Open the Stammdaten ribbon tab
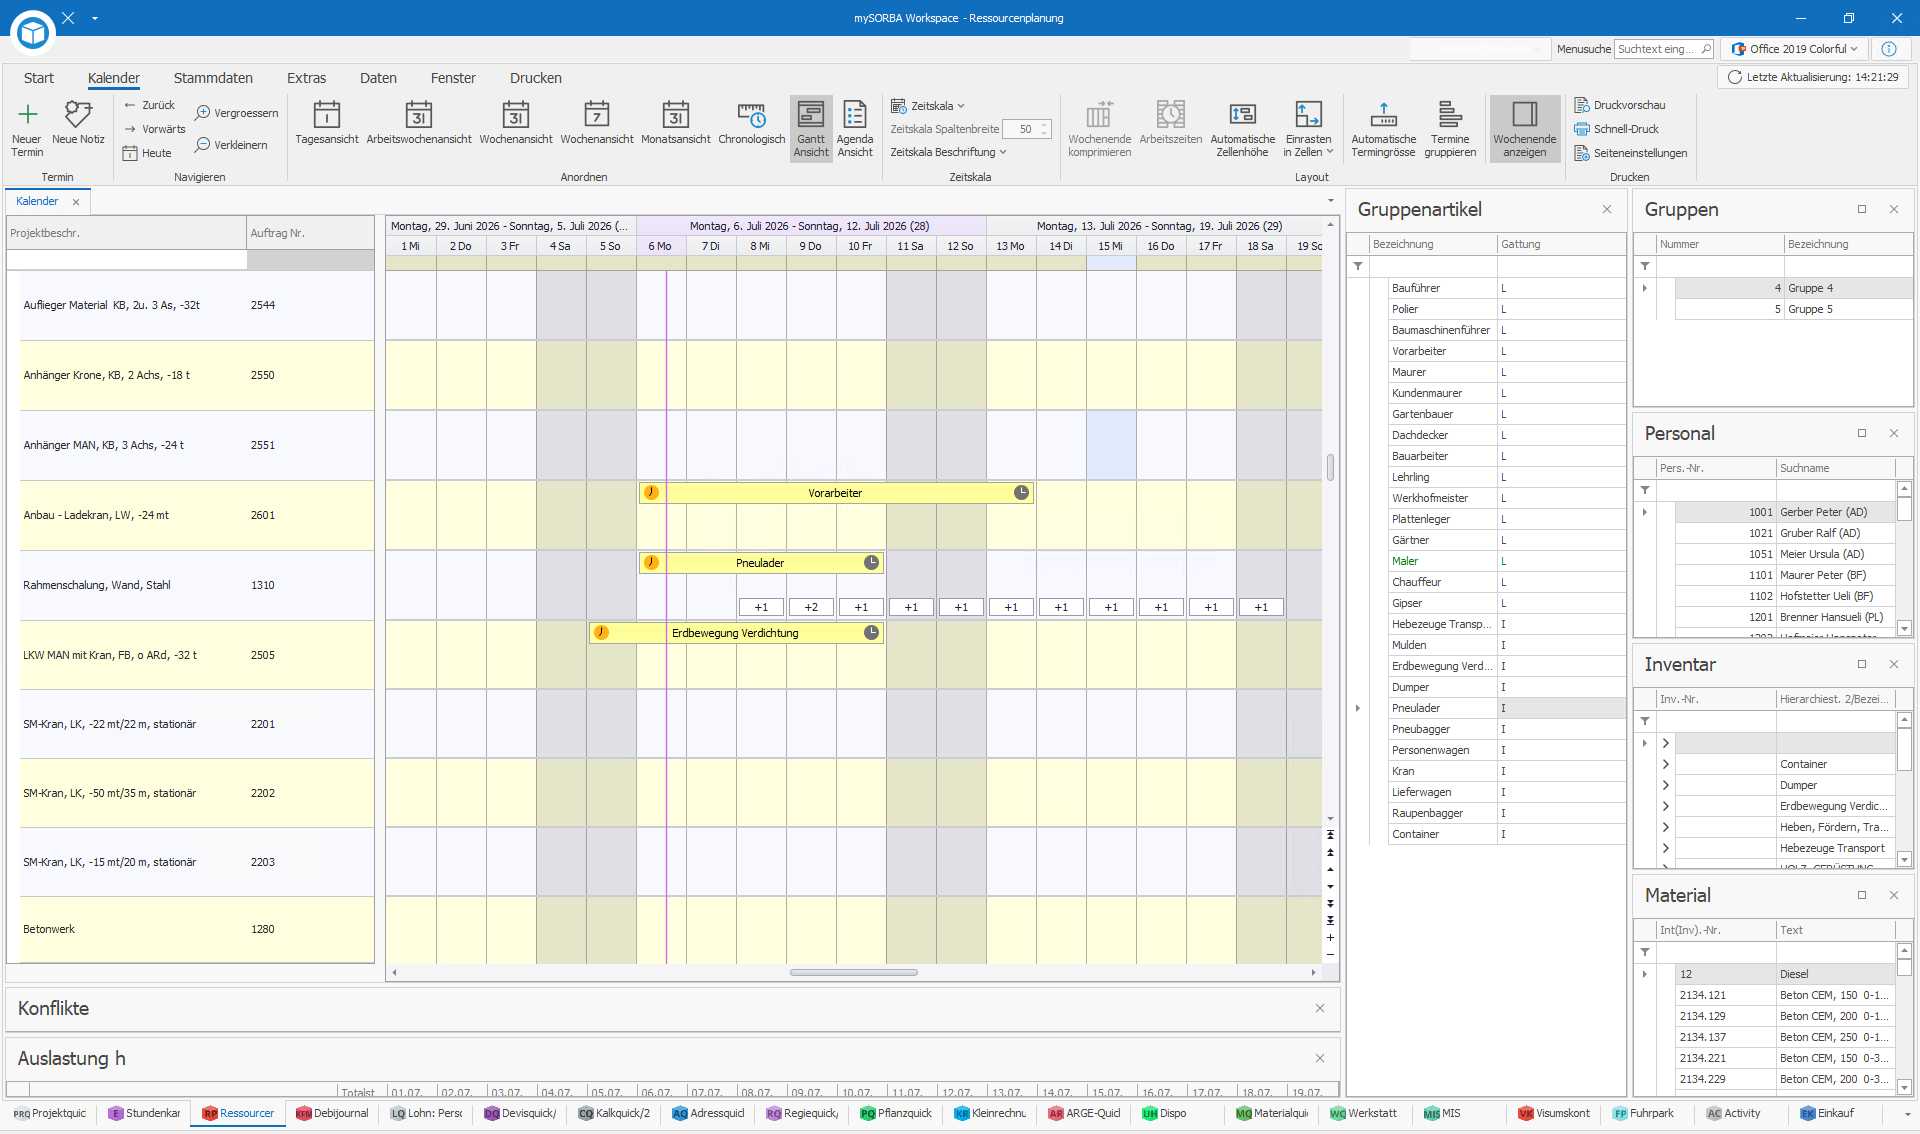The image size is (1920, 1134). tap(213, 78)
